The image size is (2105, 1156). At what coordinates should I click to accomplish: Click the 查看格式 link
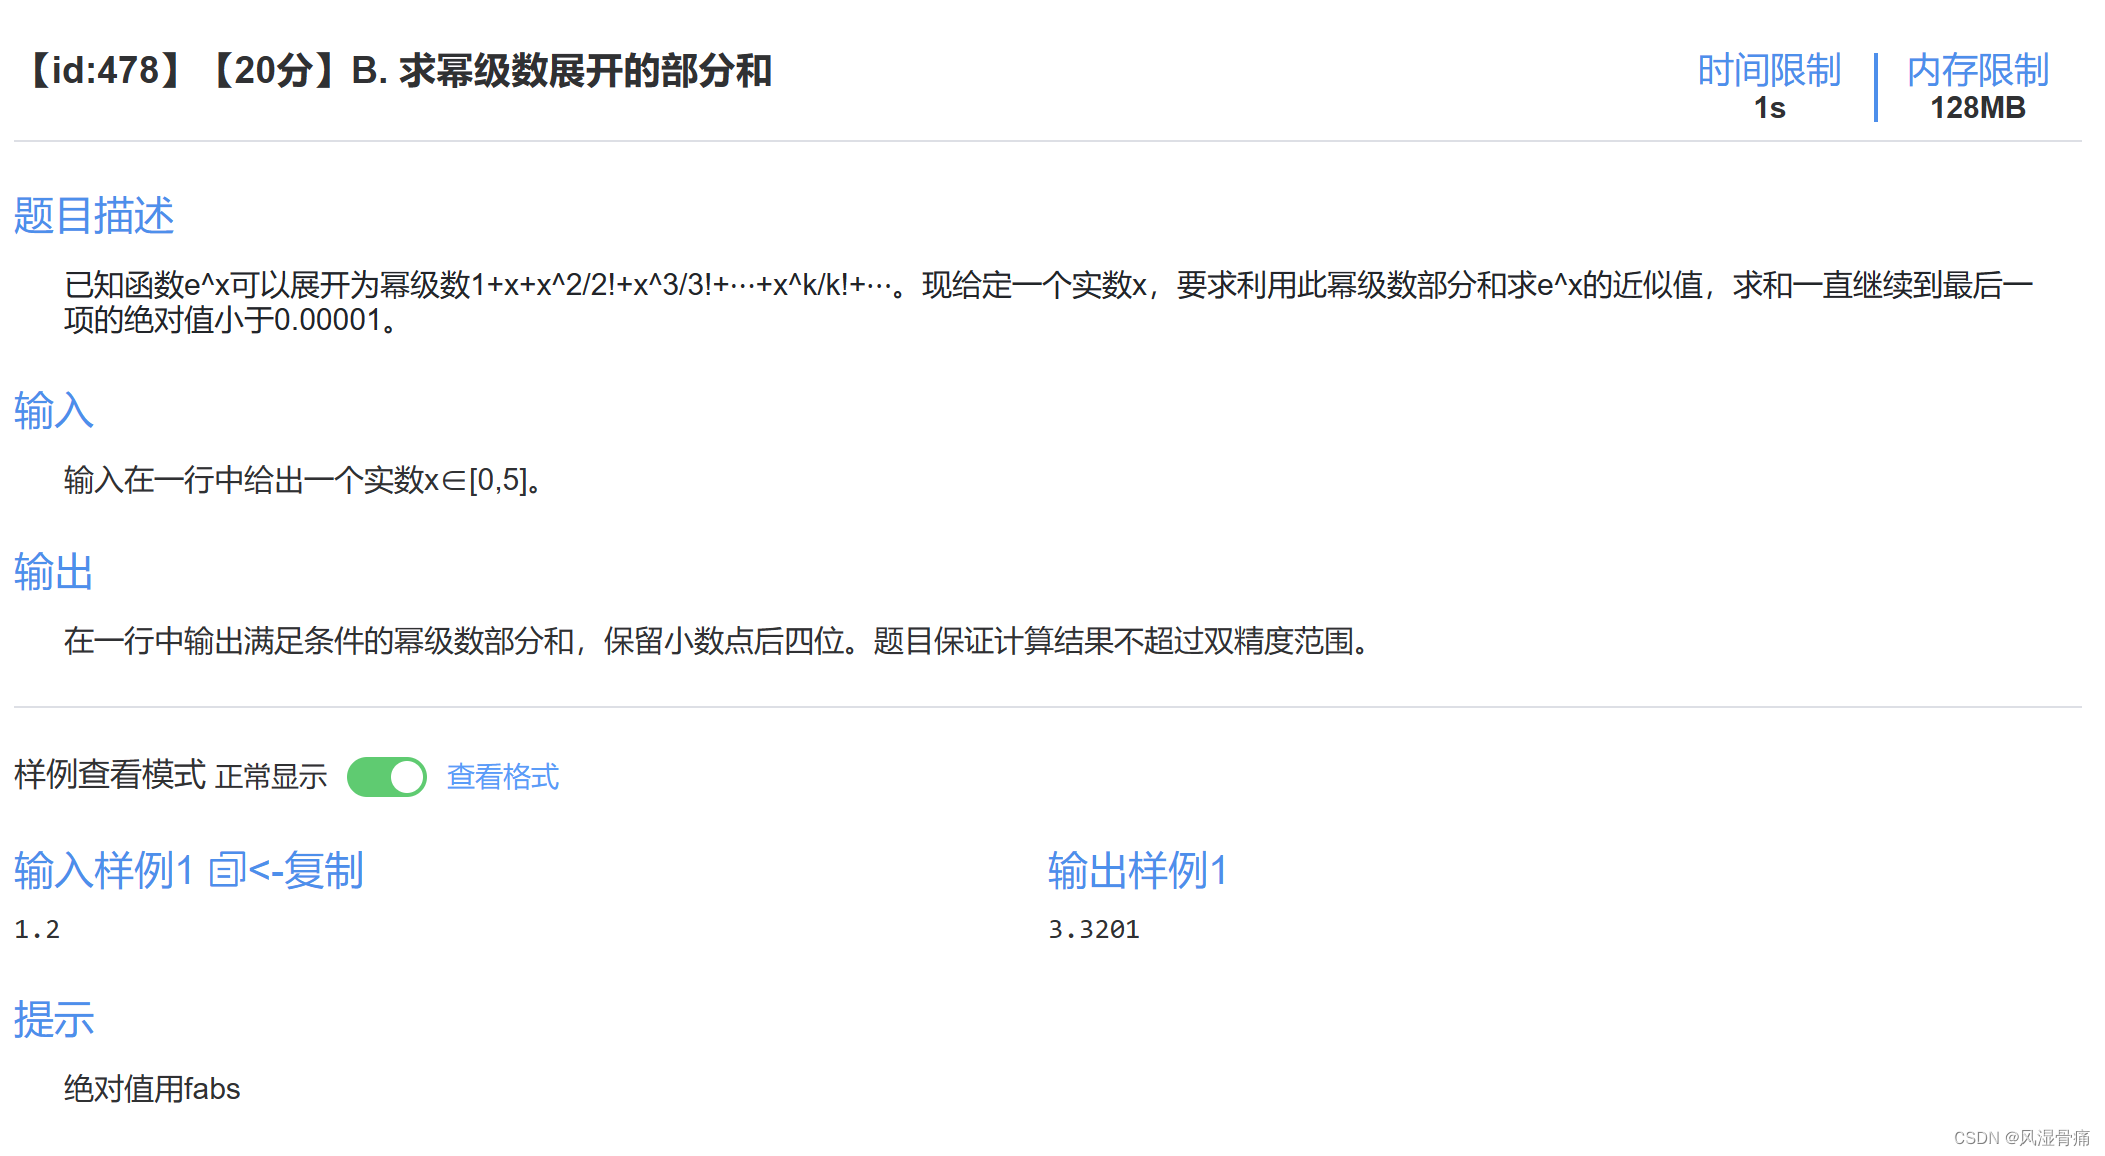click(x=502, y=777)
